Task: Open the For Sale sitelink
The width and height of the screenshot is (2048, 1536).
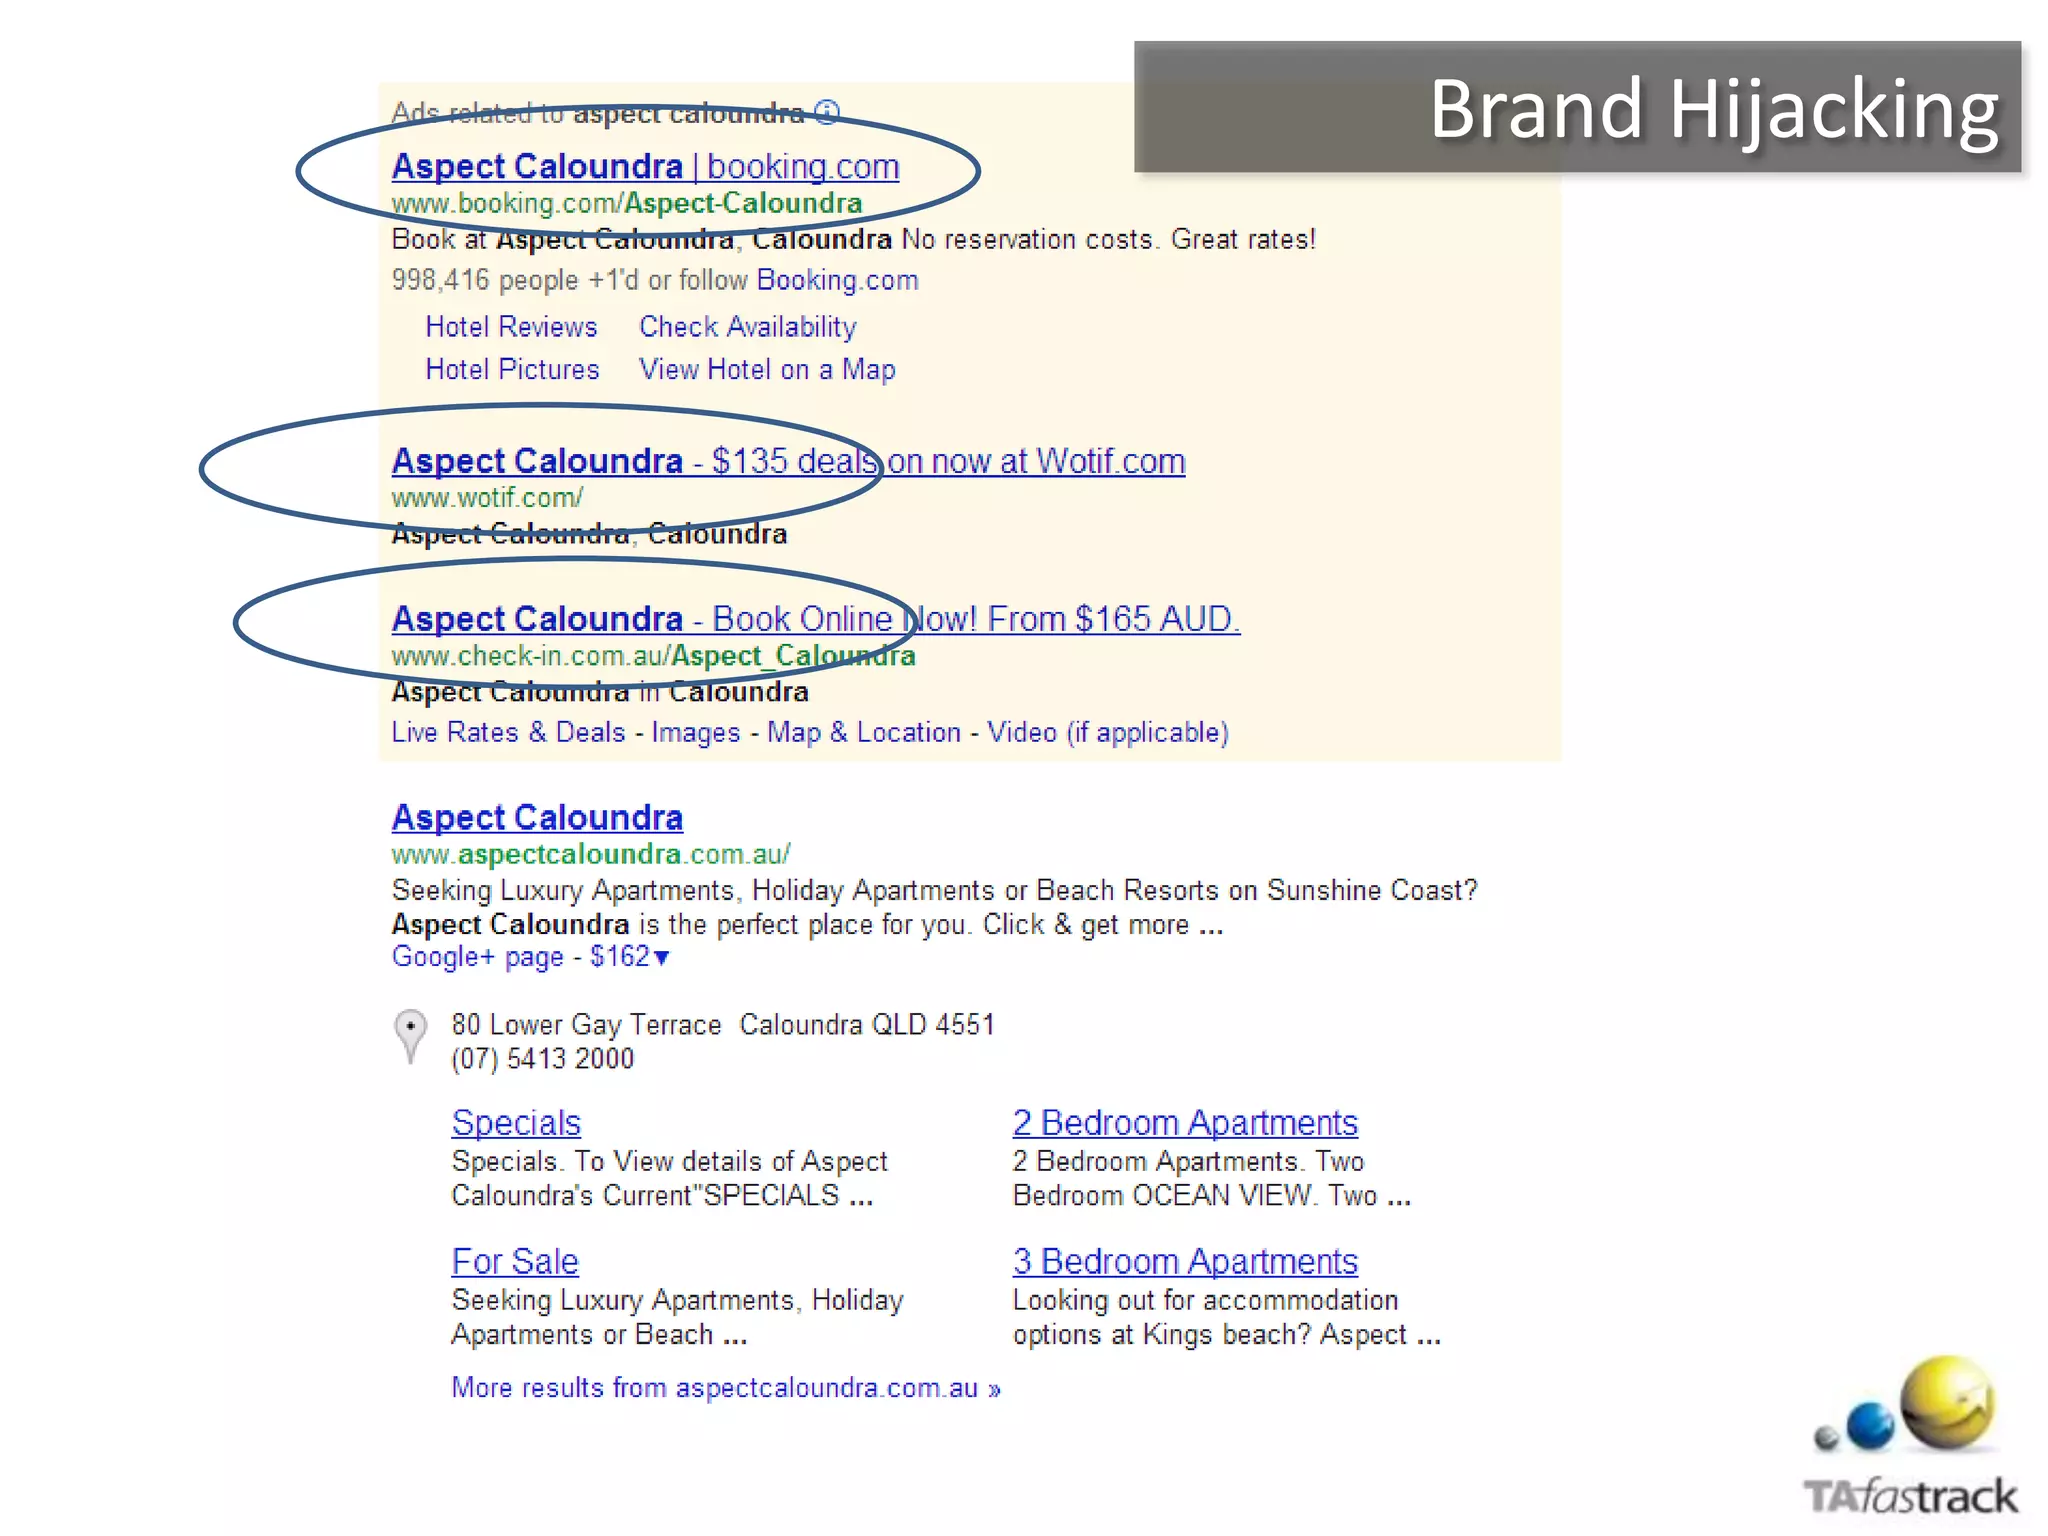Action: tap(515, 1262)
